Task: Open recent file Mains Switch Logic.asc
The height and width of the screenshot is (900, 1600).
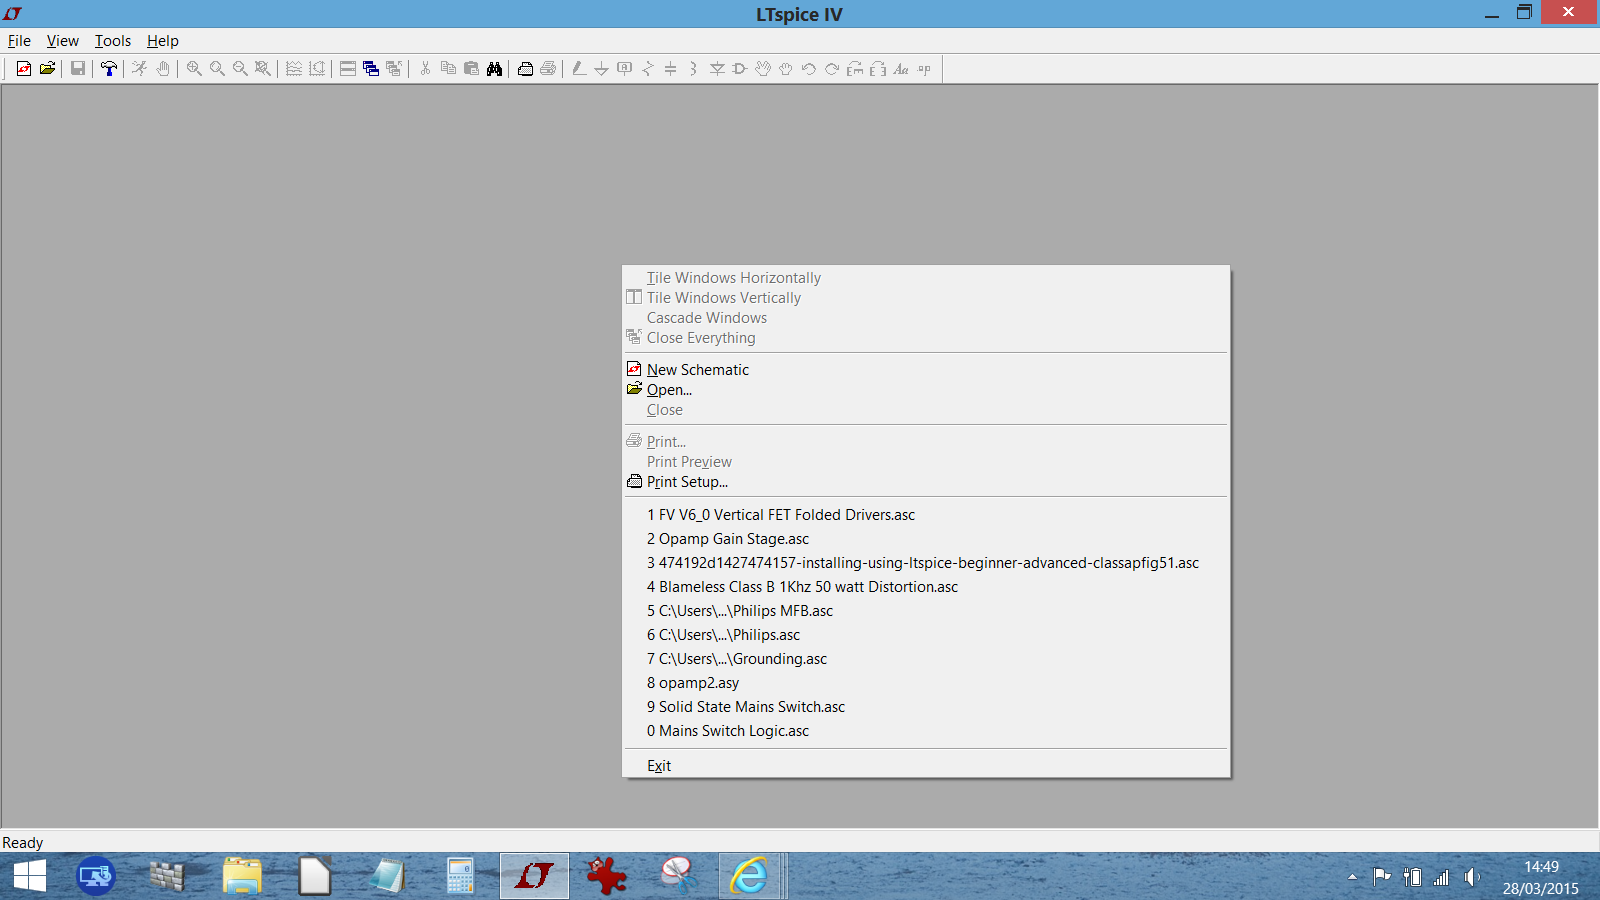Action: 926,731
